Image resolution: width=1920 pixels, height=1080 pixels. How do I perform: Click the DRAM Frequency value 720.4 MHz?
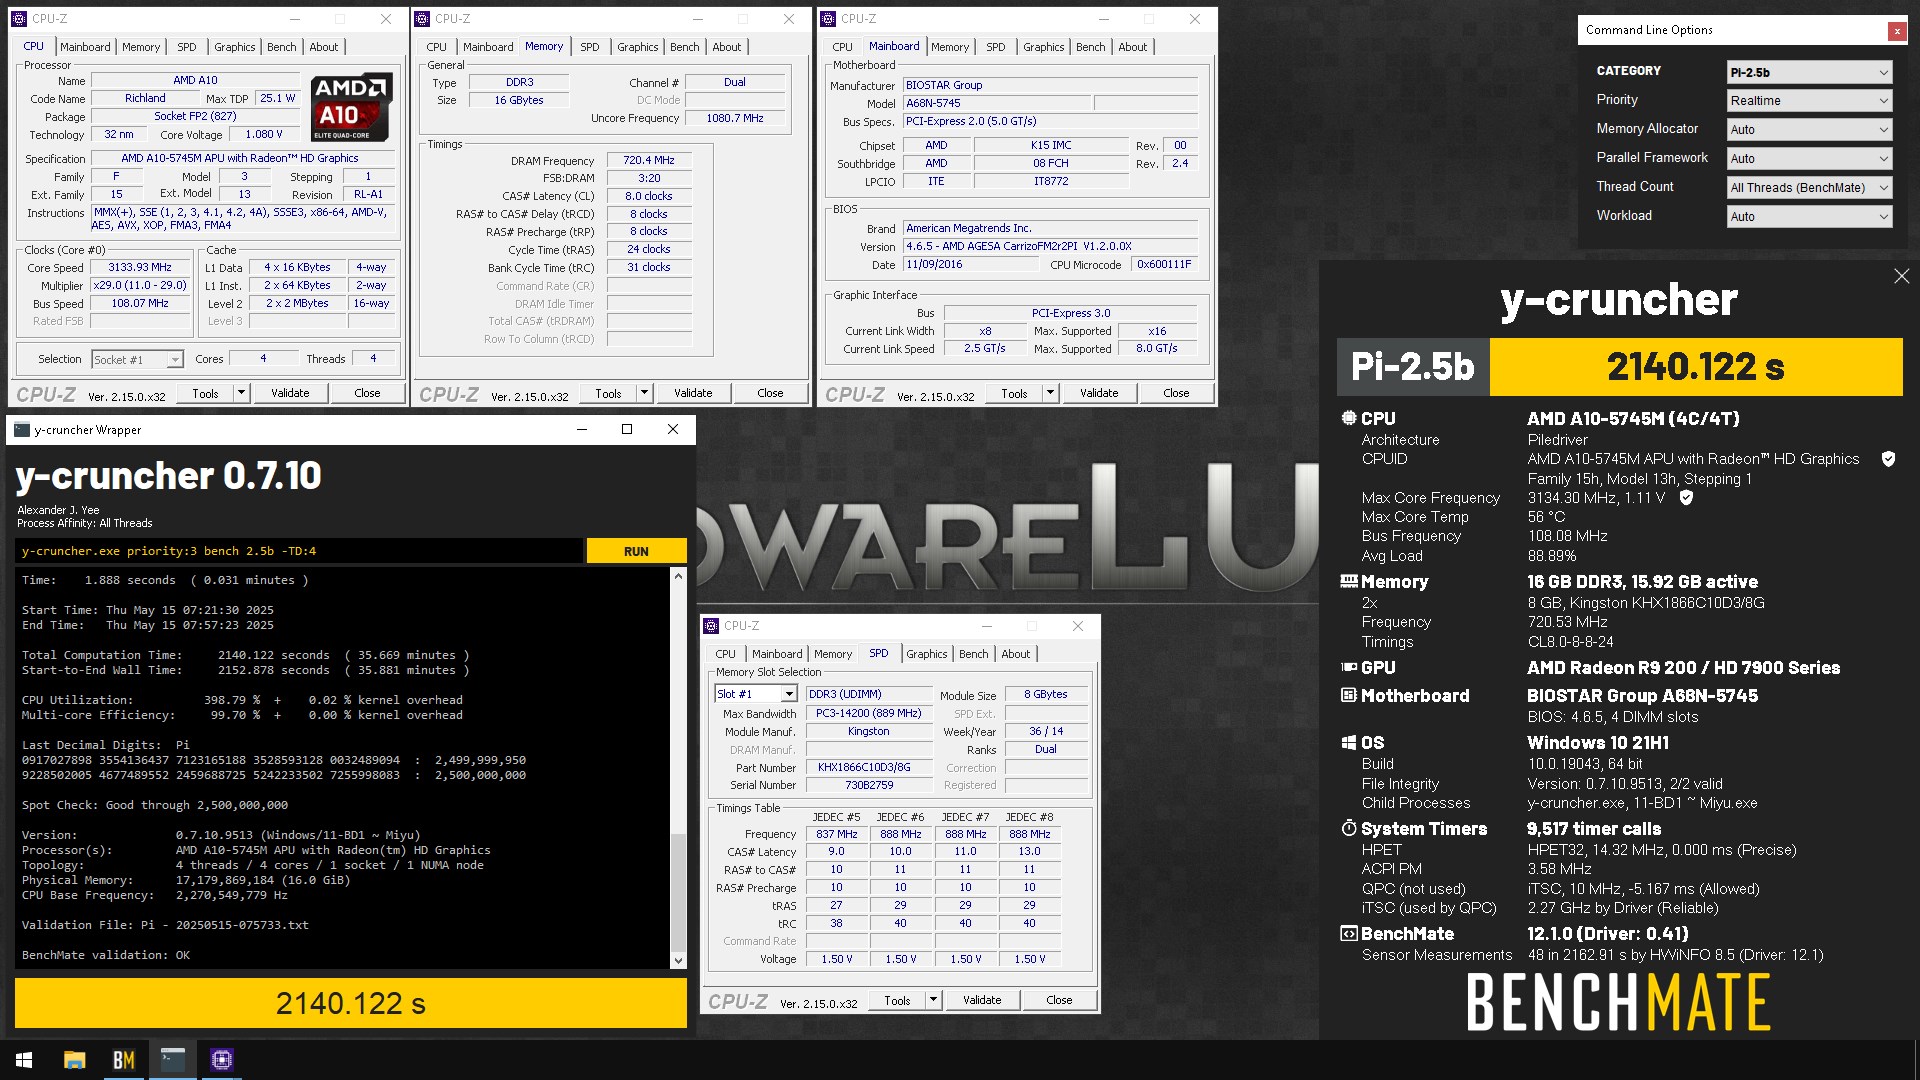click(x=649, y=160)
